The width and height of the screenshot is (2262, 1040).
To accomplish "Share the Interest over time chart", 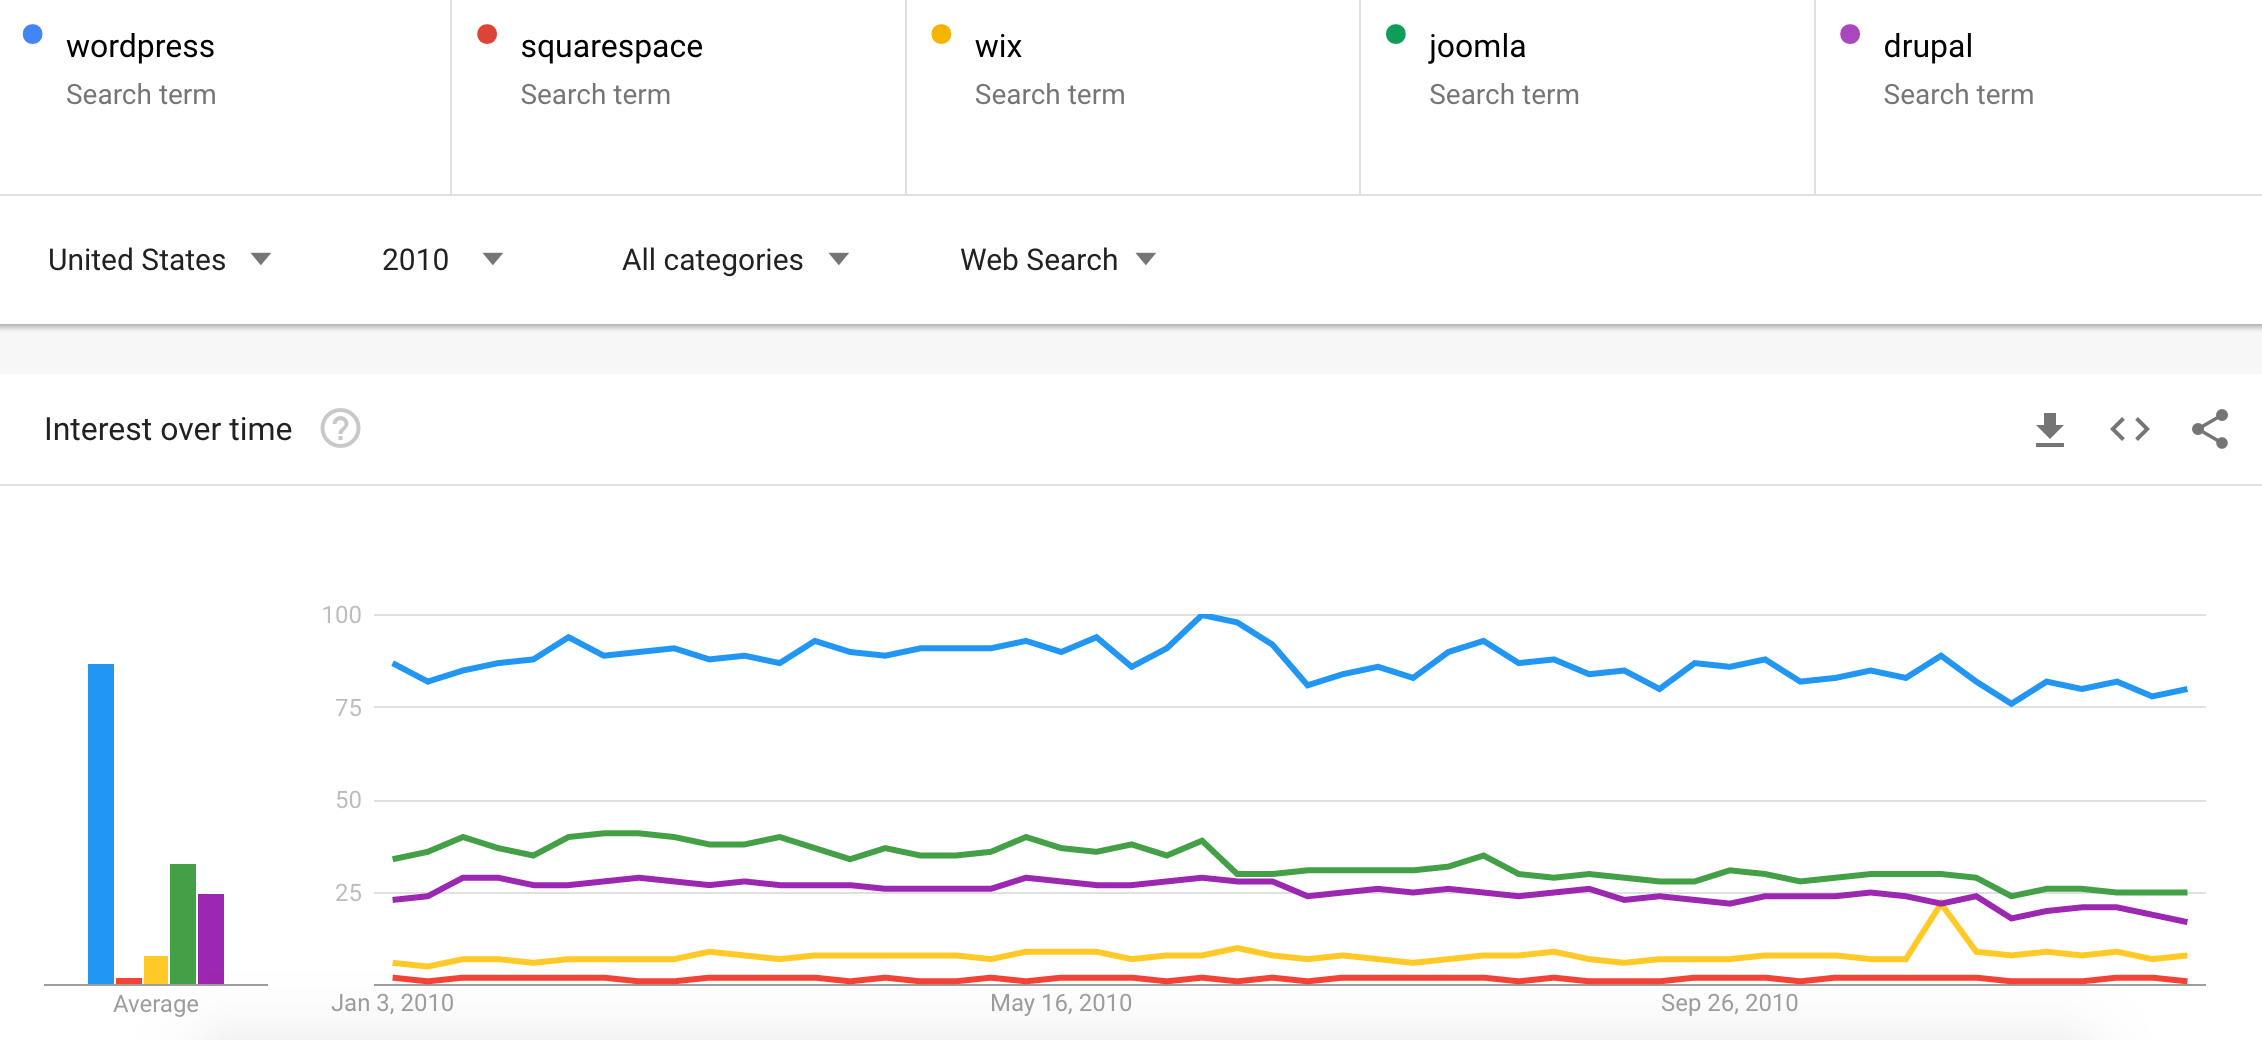I will click(2209, 430).
